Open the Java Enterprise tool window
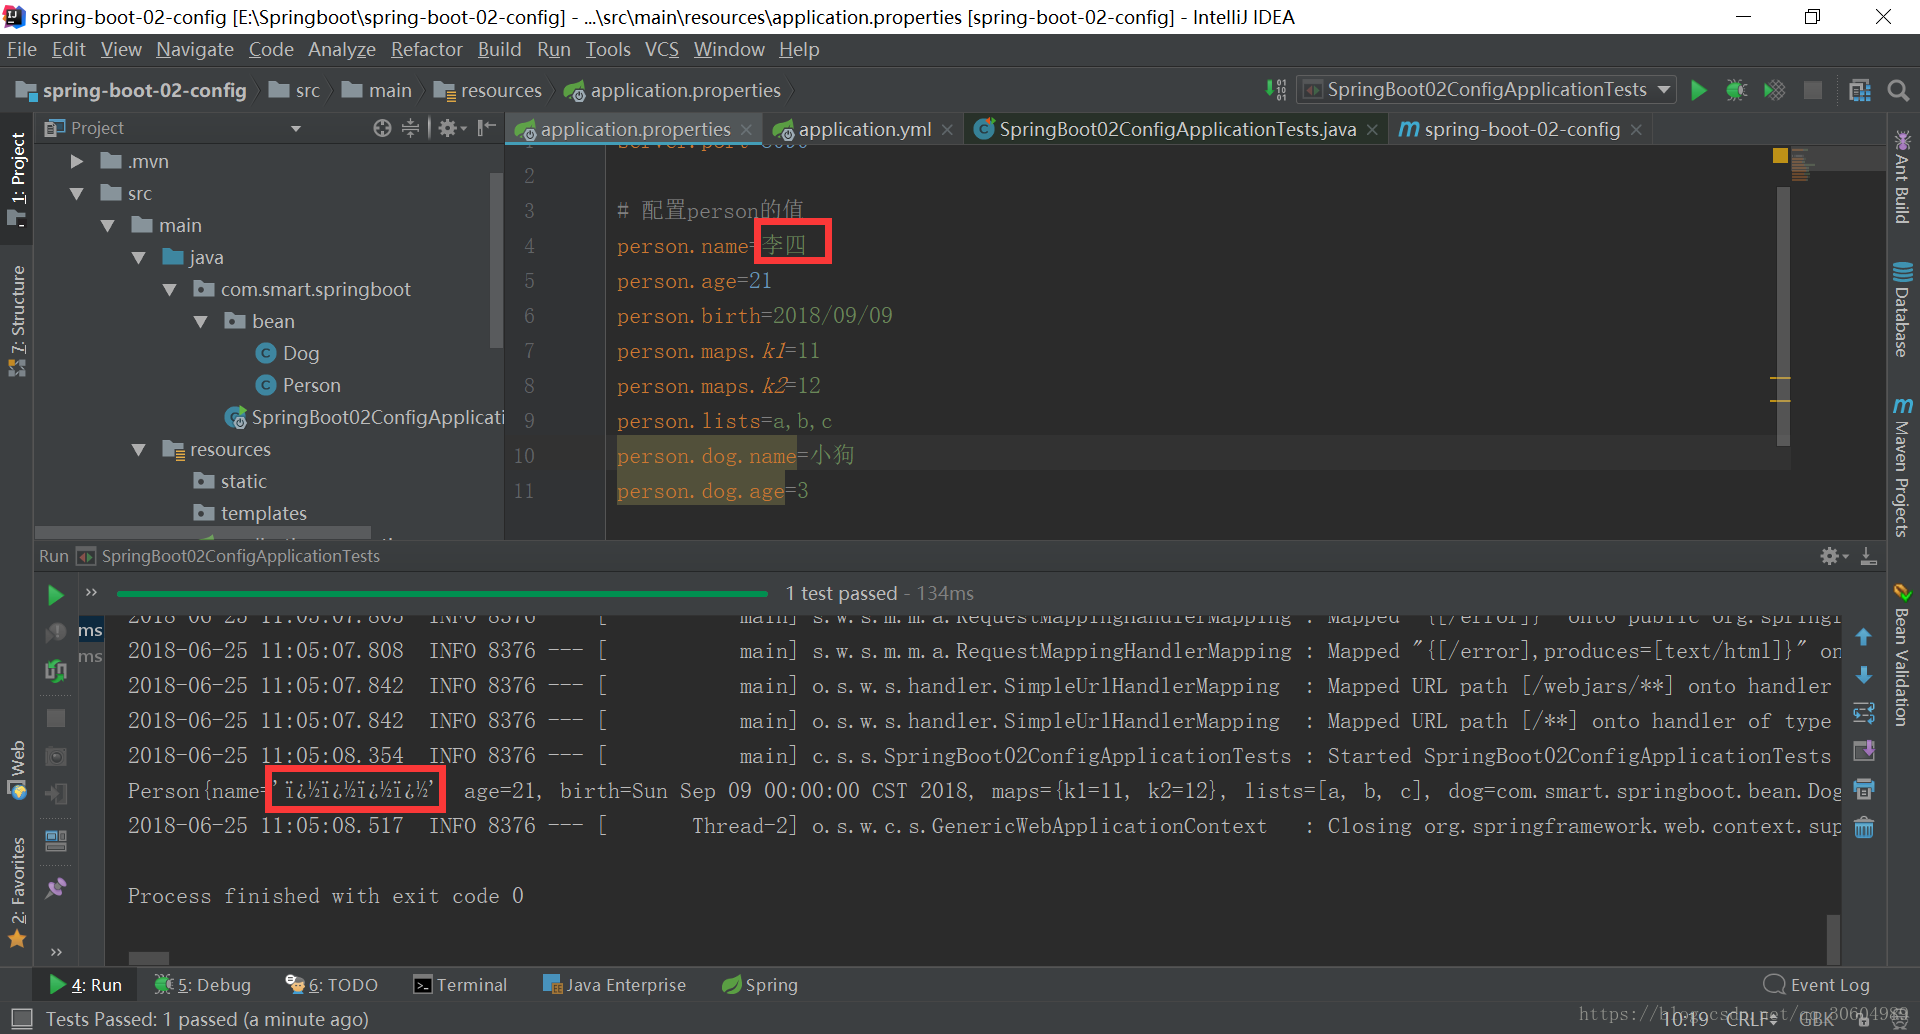 click(x=614, y=985)
